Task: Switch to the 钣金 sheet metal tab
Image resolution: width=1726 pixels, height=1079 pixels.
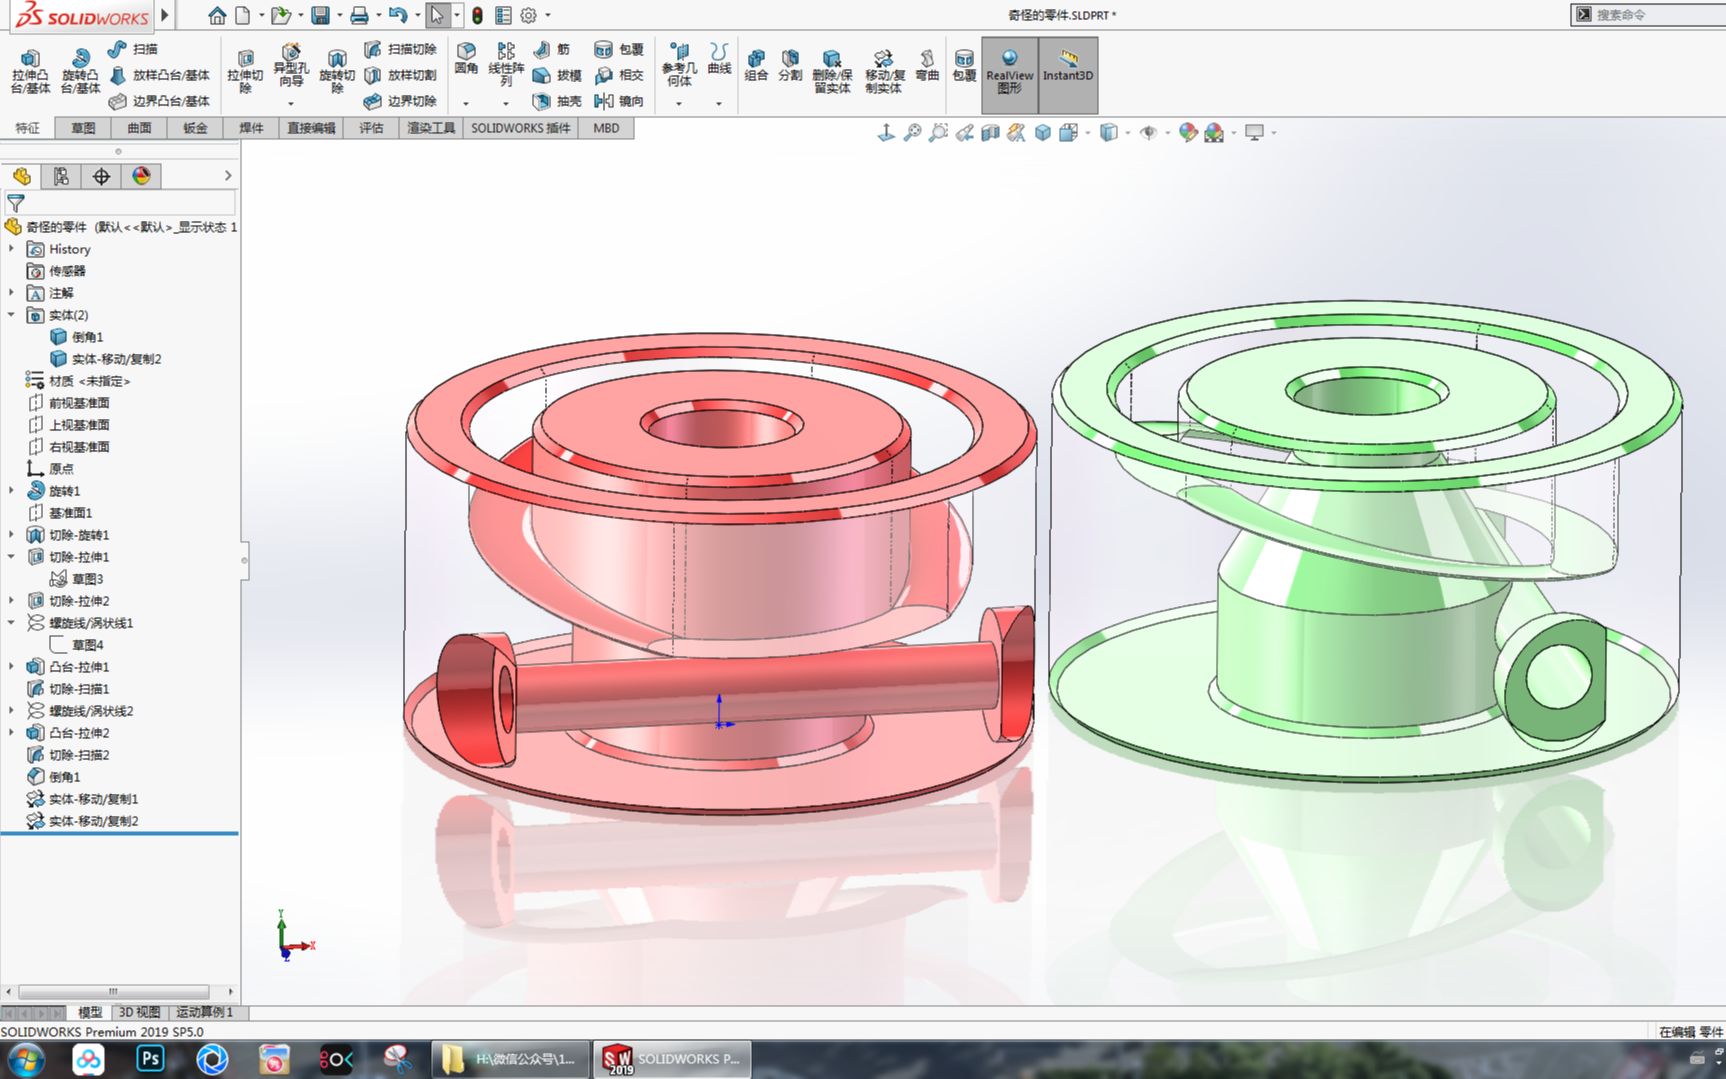Action: [195, 128]
